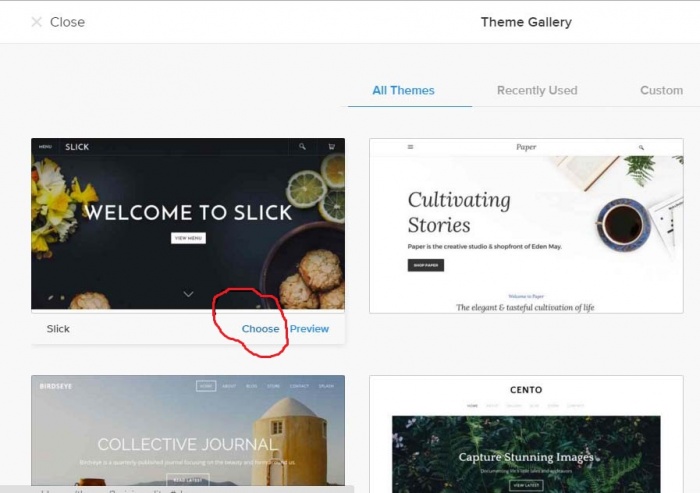Click the View Menu button in Slick preview

pos(188,238)
